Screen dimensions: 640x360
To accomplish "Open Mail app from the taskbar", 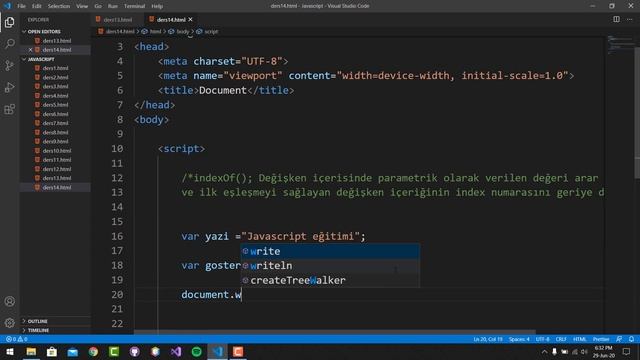I will click(x=73, y=352).
